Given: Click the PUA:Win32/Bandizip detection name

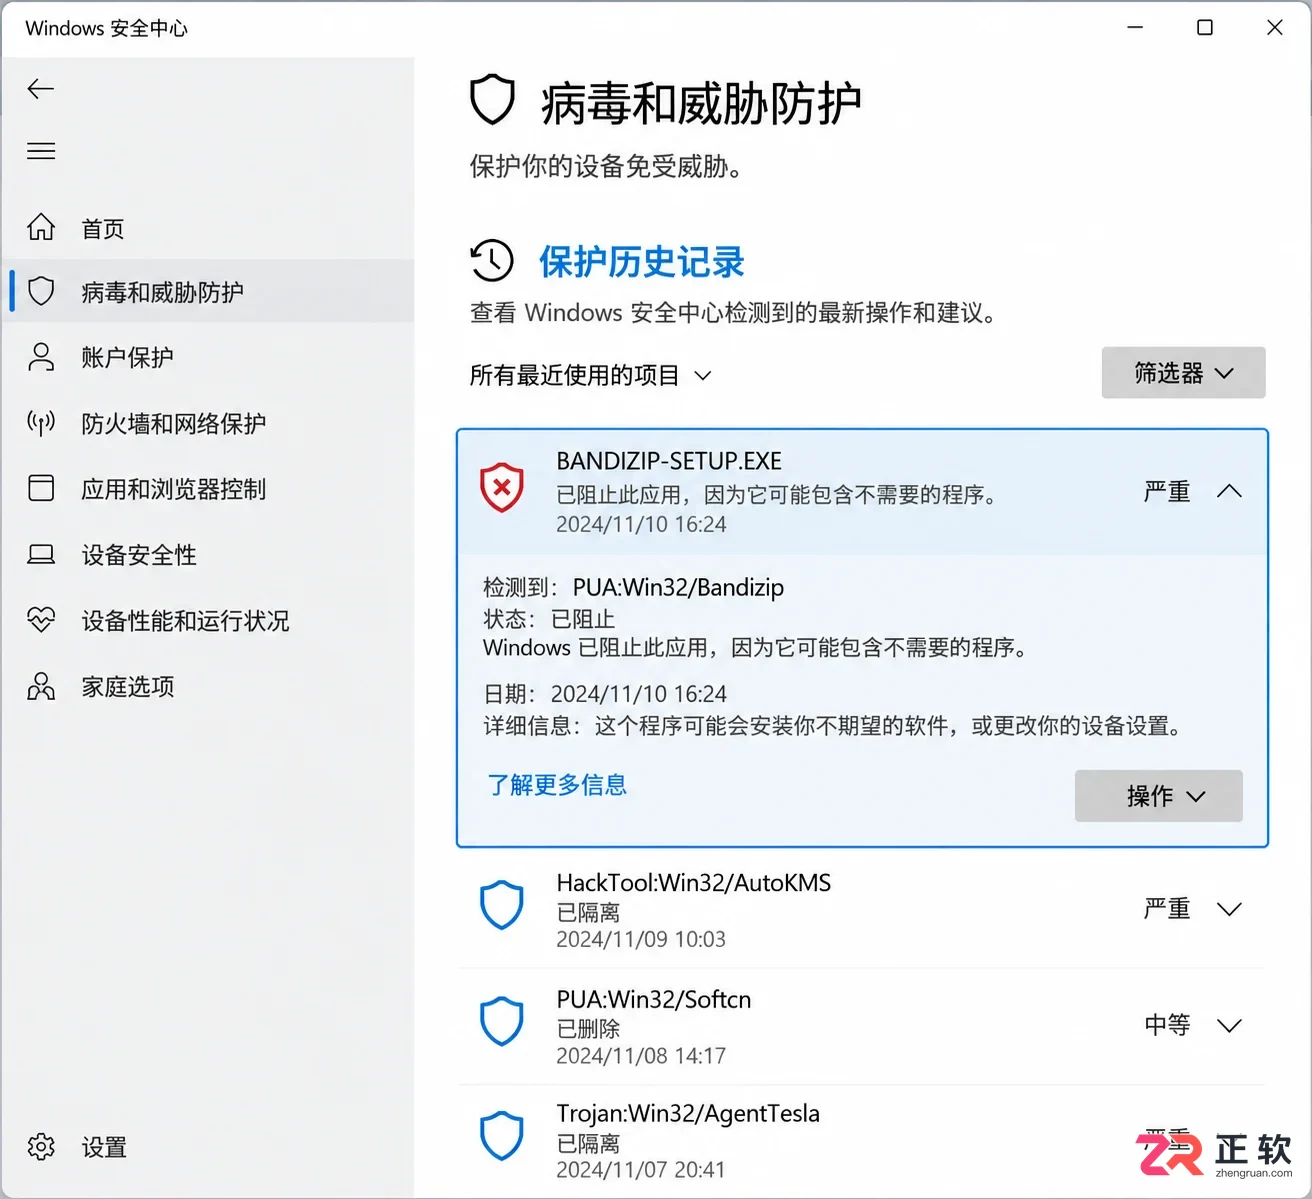Looking at the screenshot, I should pyautogui.click(x=678, y=587).
